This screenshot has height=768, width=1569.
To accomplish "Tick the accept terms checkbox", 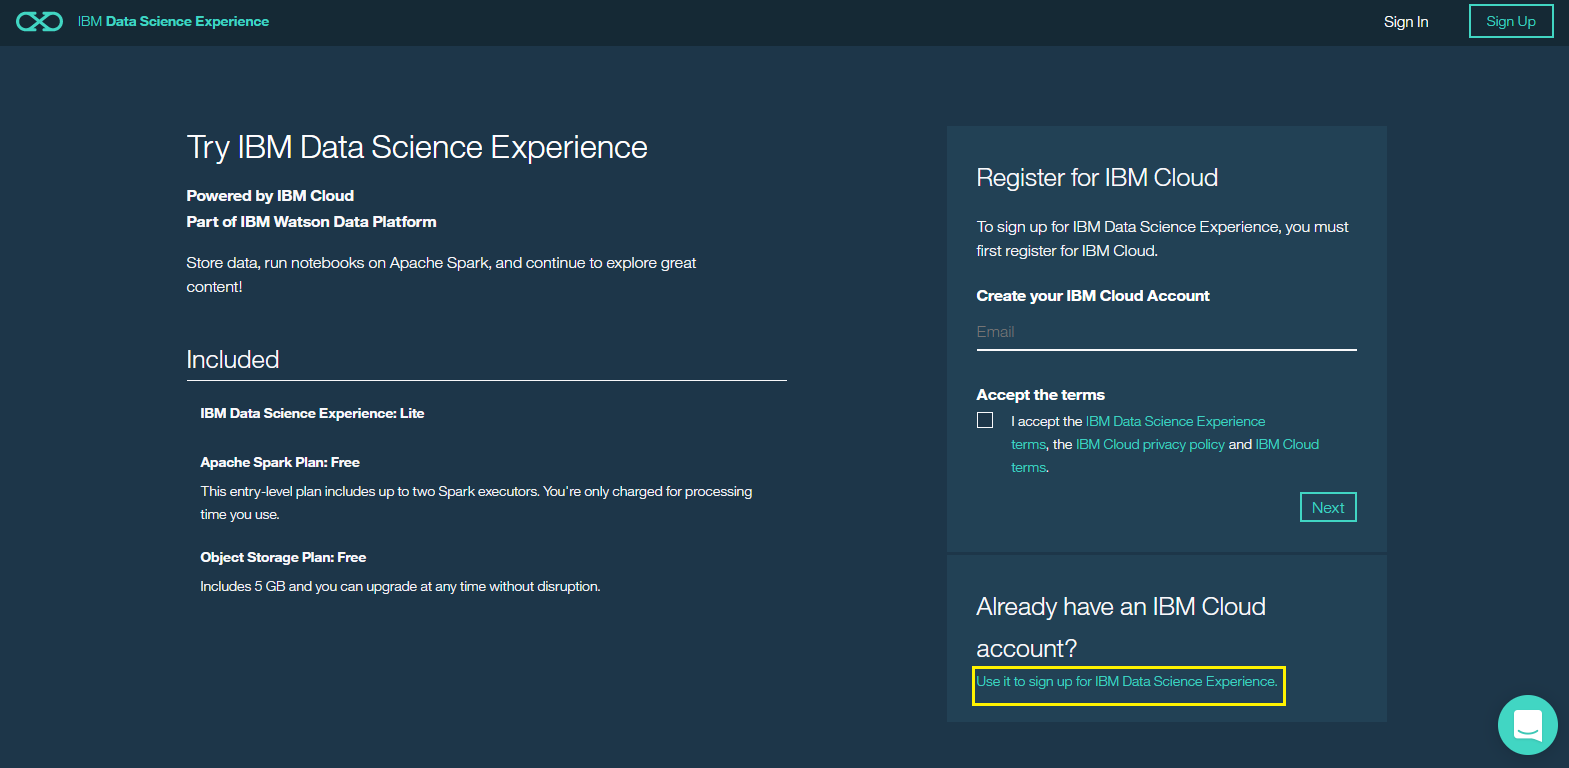I will click(x=985, y=420).
